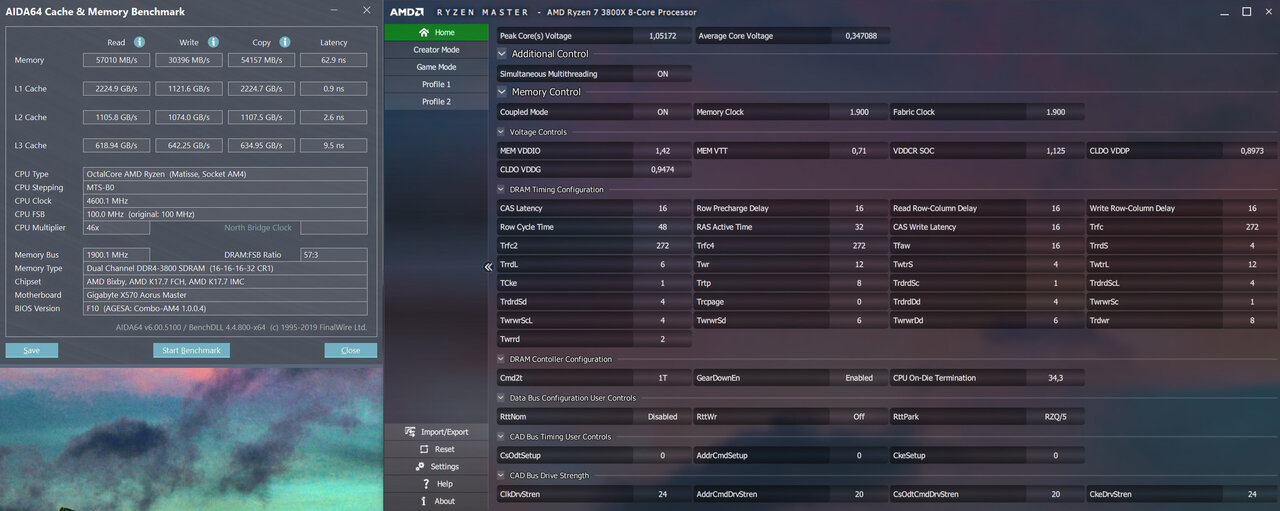Open Profile 1
The width and height of the screenshot is (1280, 511).
click(x=436, y=84)
